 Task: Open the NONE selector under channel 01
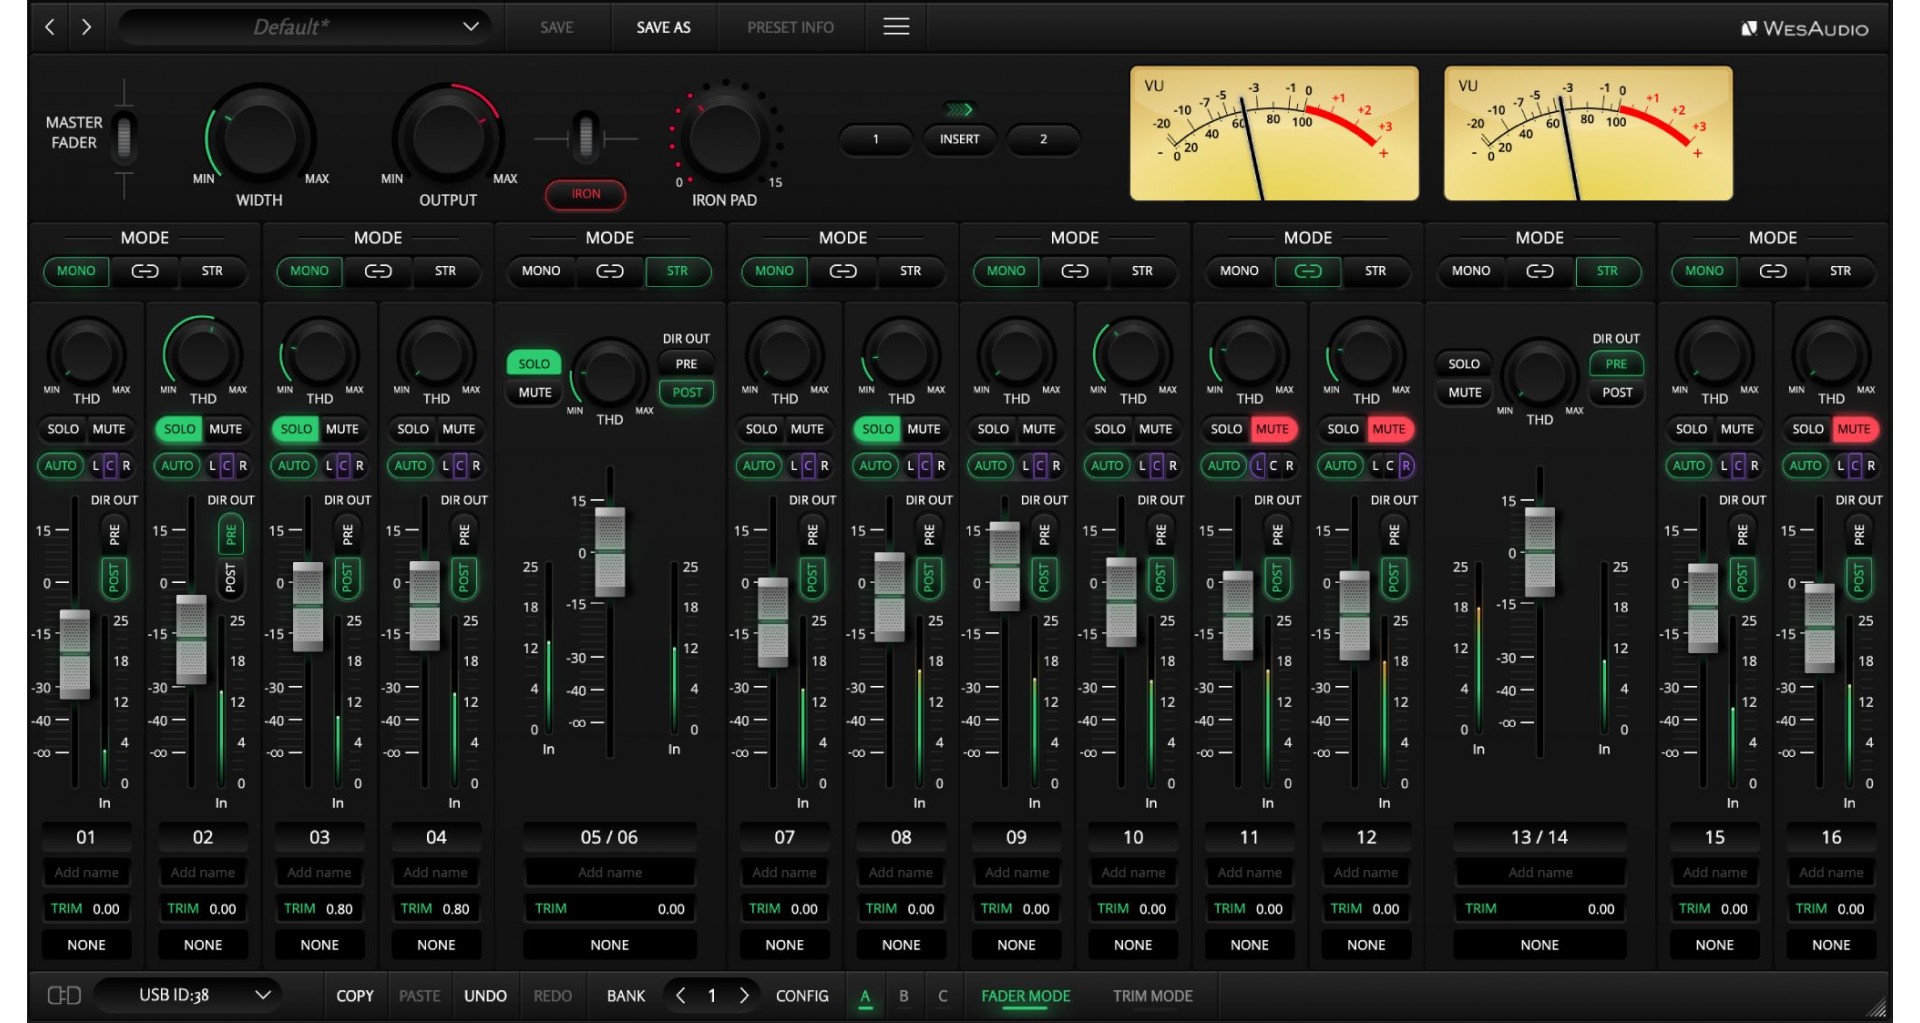[86, 945]
